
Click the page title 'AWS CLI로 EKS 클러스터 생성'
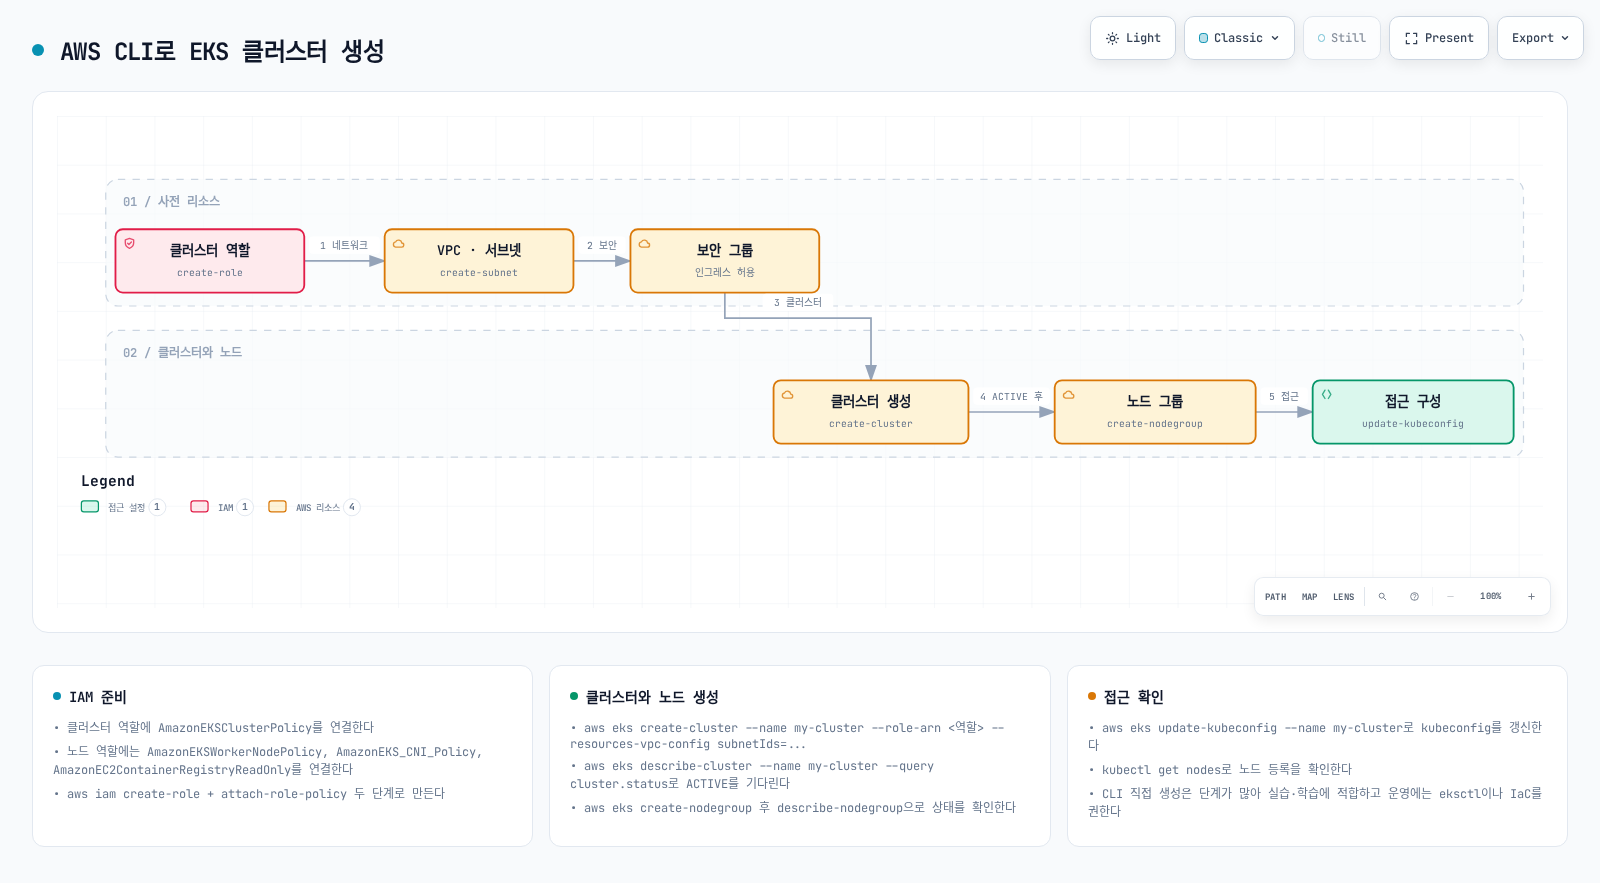click(x=222, y=51)
